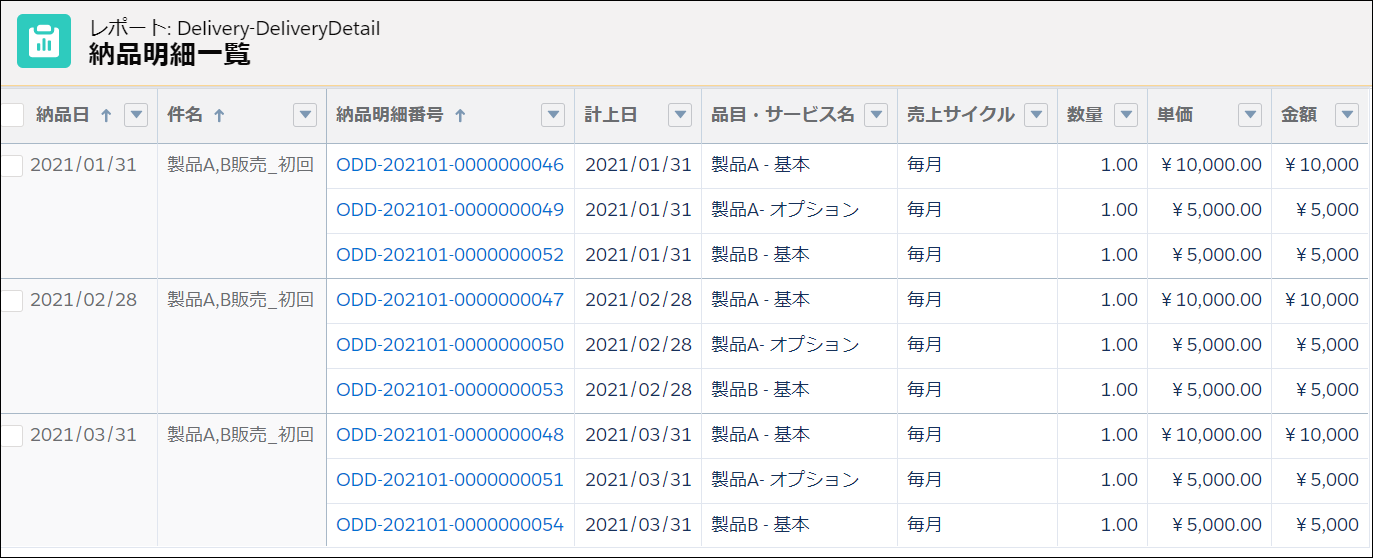Open the 計上日 column dropdown menu
Viewport: 1373px width, 558px height.
point(680,115)
